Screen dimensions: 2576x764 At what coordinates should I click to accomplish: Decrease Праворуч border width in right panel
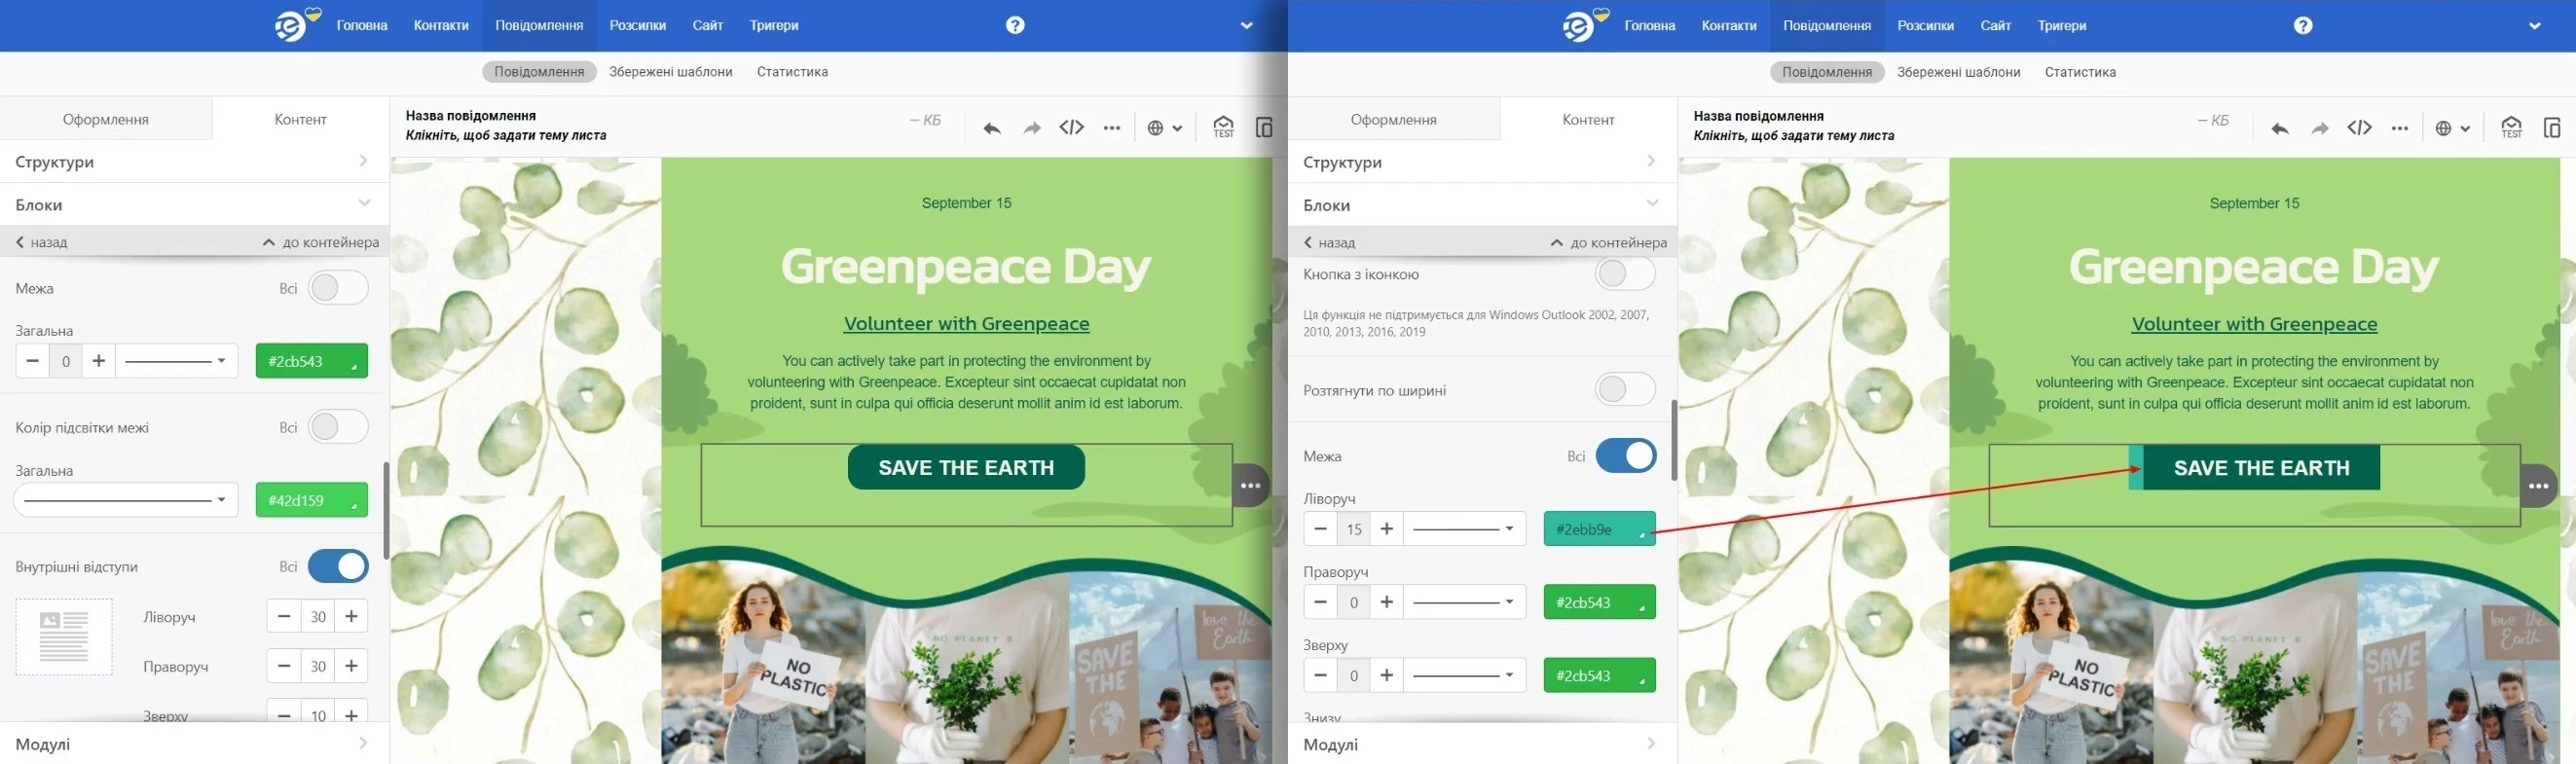1320,602
